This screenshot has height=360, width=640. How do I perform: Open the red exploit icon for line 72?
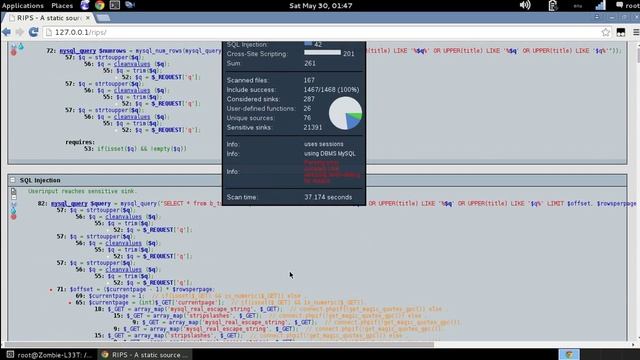(x=13, y=53)
